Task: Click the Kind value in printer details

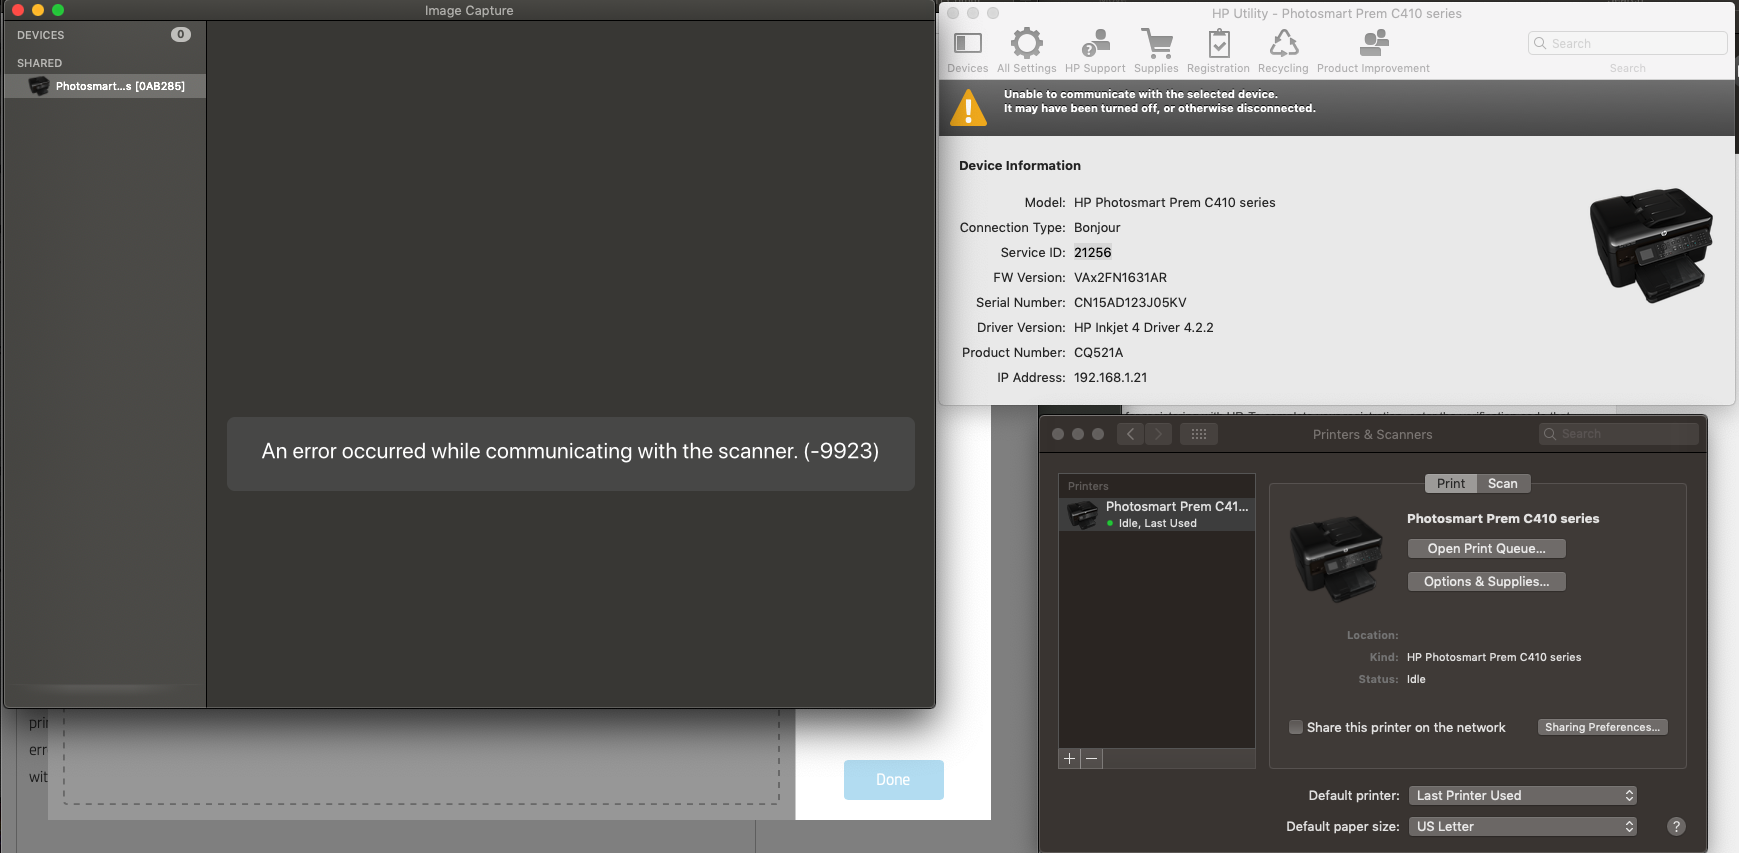Action: coord(1493,657)
